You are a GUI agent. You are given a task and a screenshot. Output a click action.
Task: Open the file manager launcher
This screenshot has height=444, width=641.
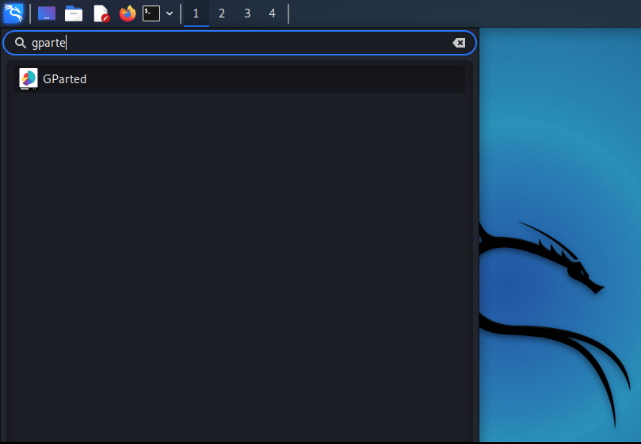pos(74,13)
